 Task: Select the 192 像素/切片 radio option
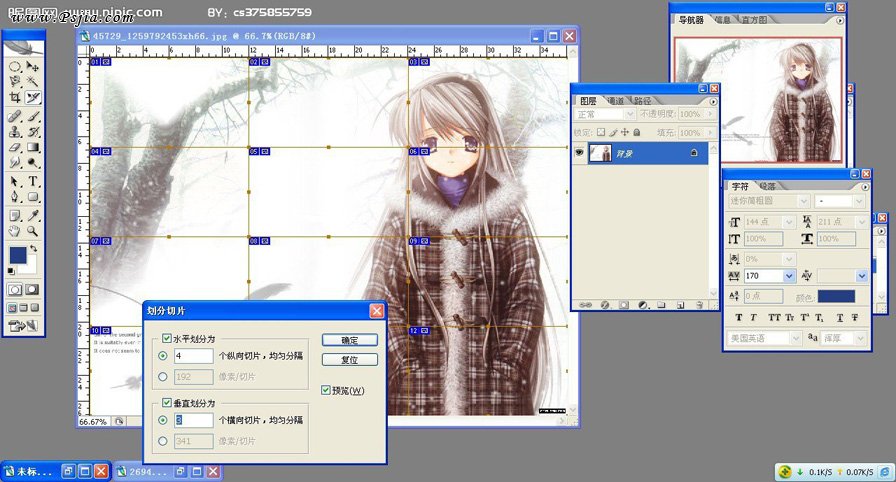point(163,376)
